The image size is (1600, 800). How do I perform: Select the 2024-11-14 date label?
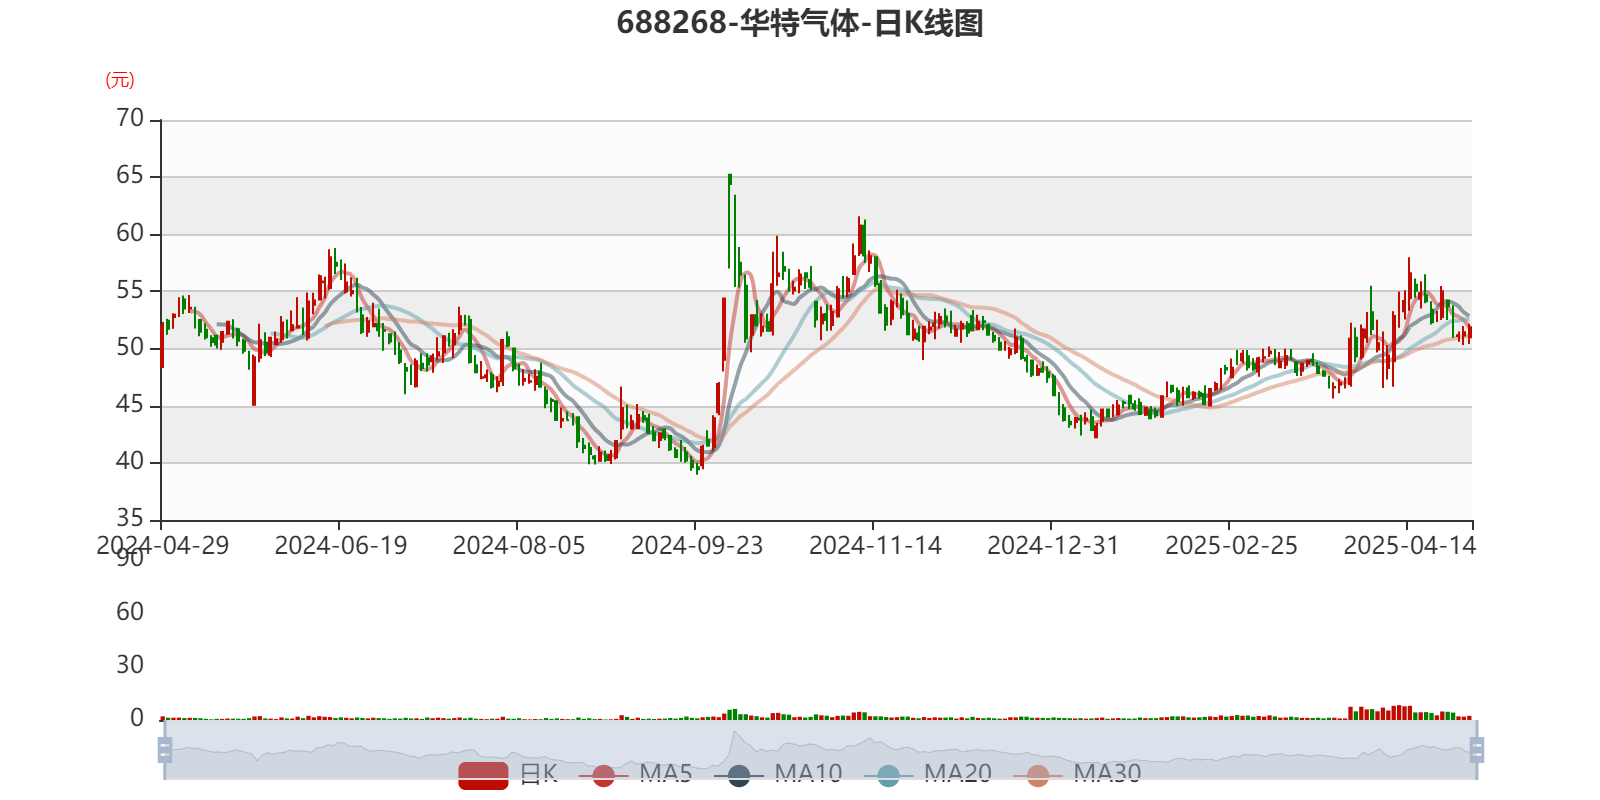875,546
